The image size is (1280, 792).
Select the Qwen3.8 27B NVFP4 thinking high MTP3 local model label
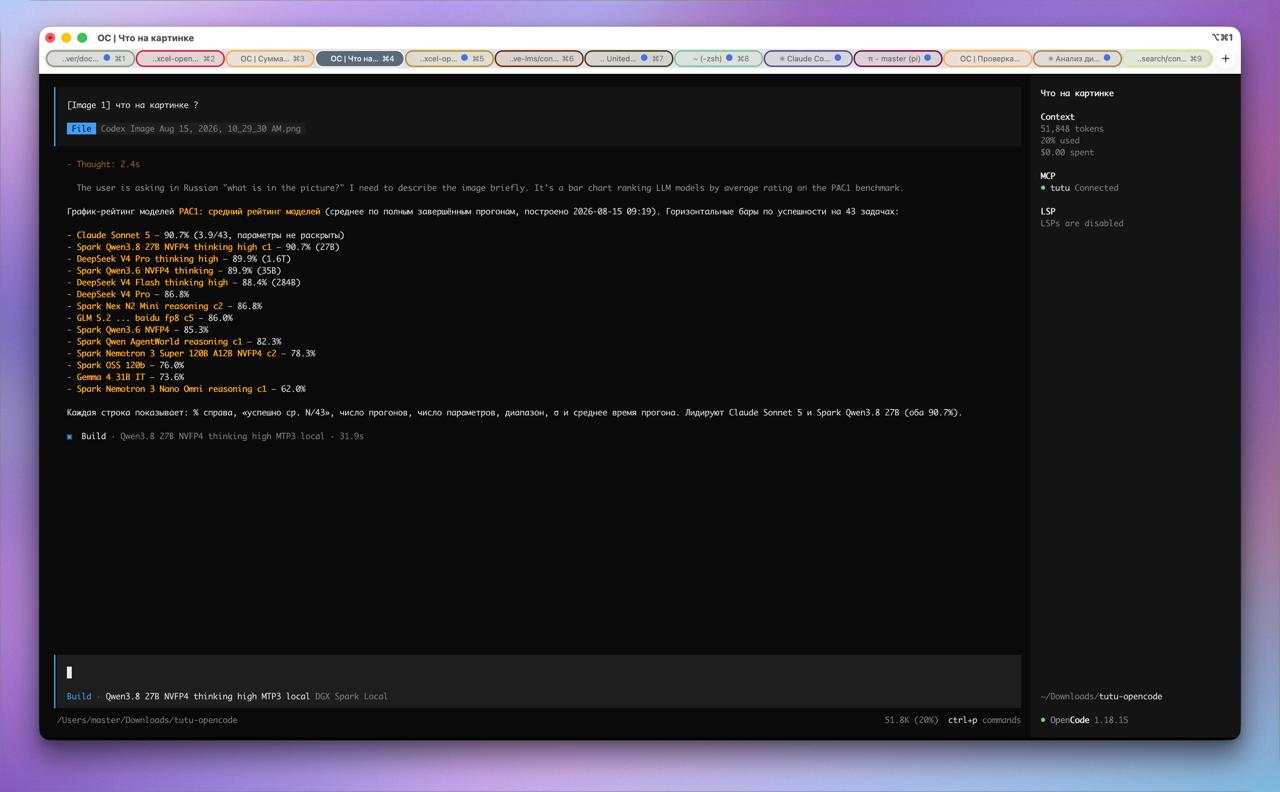pos(208,697)
